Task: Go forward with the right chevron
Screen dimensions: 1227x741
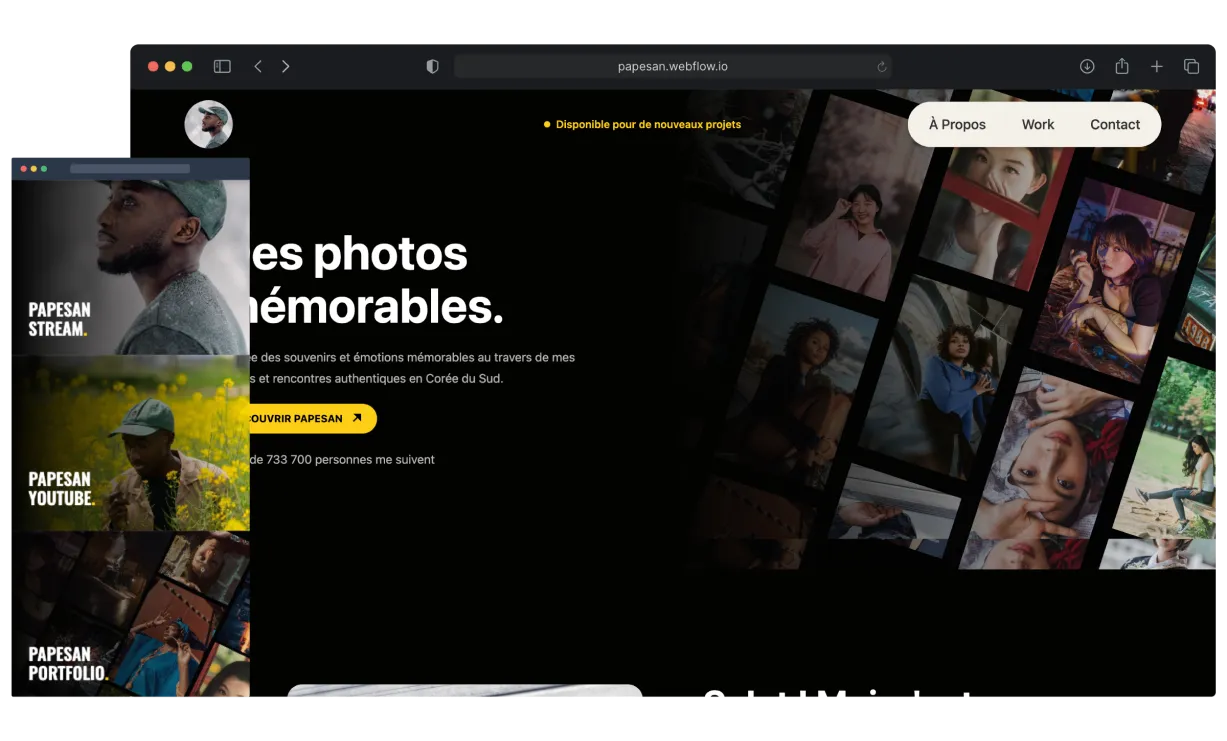Action: click(286, 66)
